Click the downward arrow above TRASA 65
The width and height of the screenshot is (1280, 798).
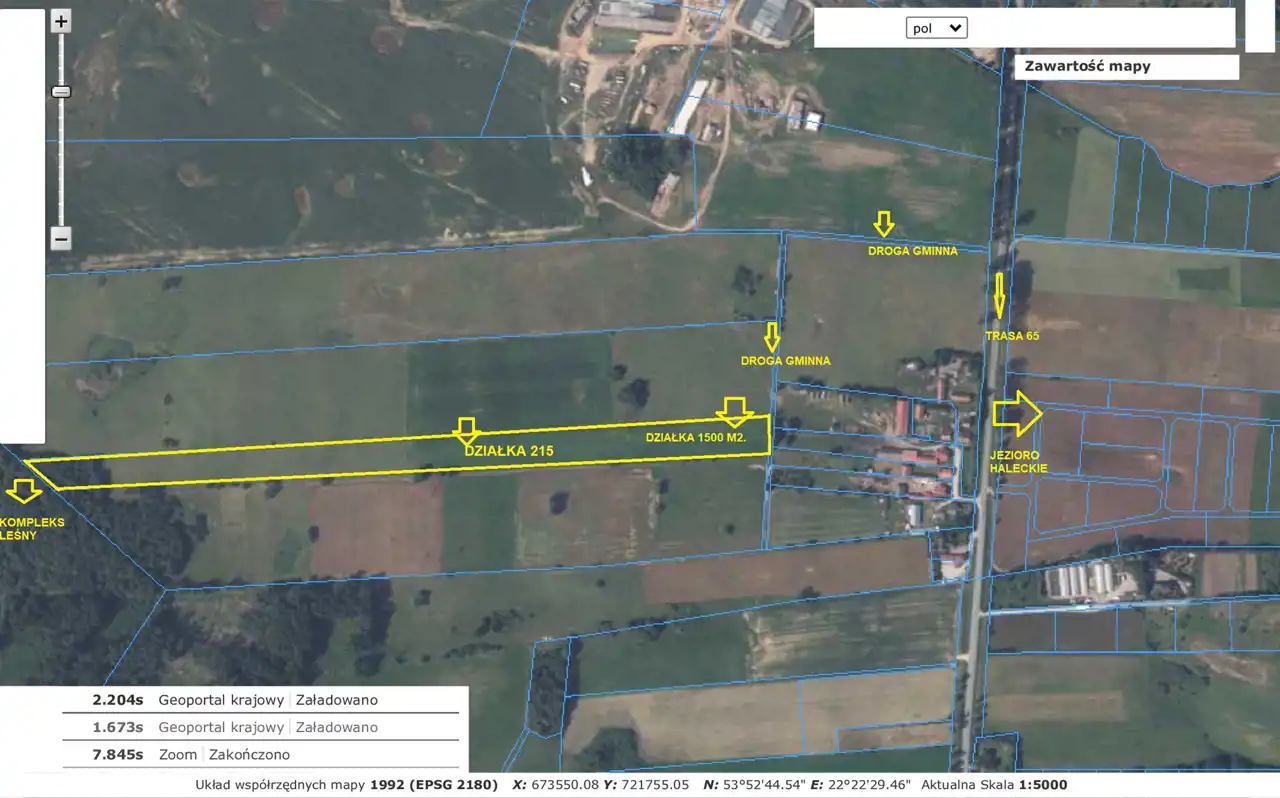click(999, 295)
